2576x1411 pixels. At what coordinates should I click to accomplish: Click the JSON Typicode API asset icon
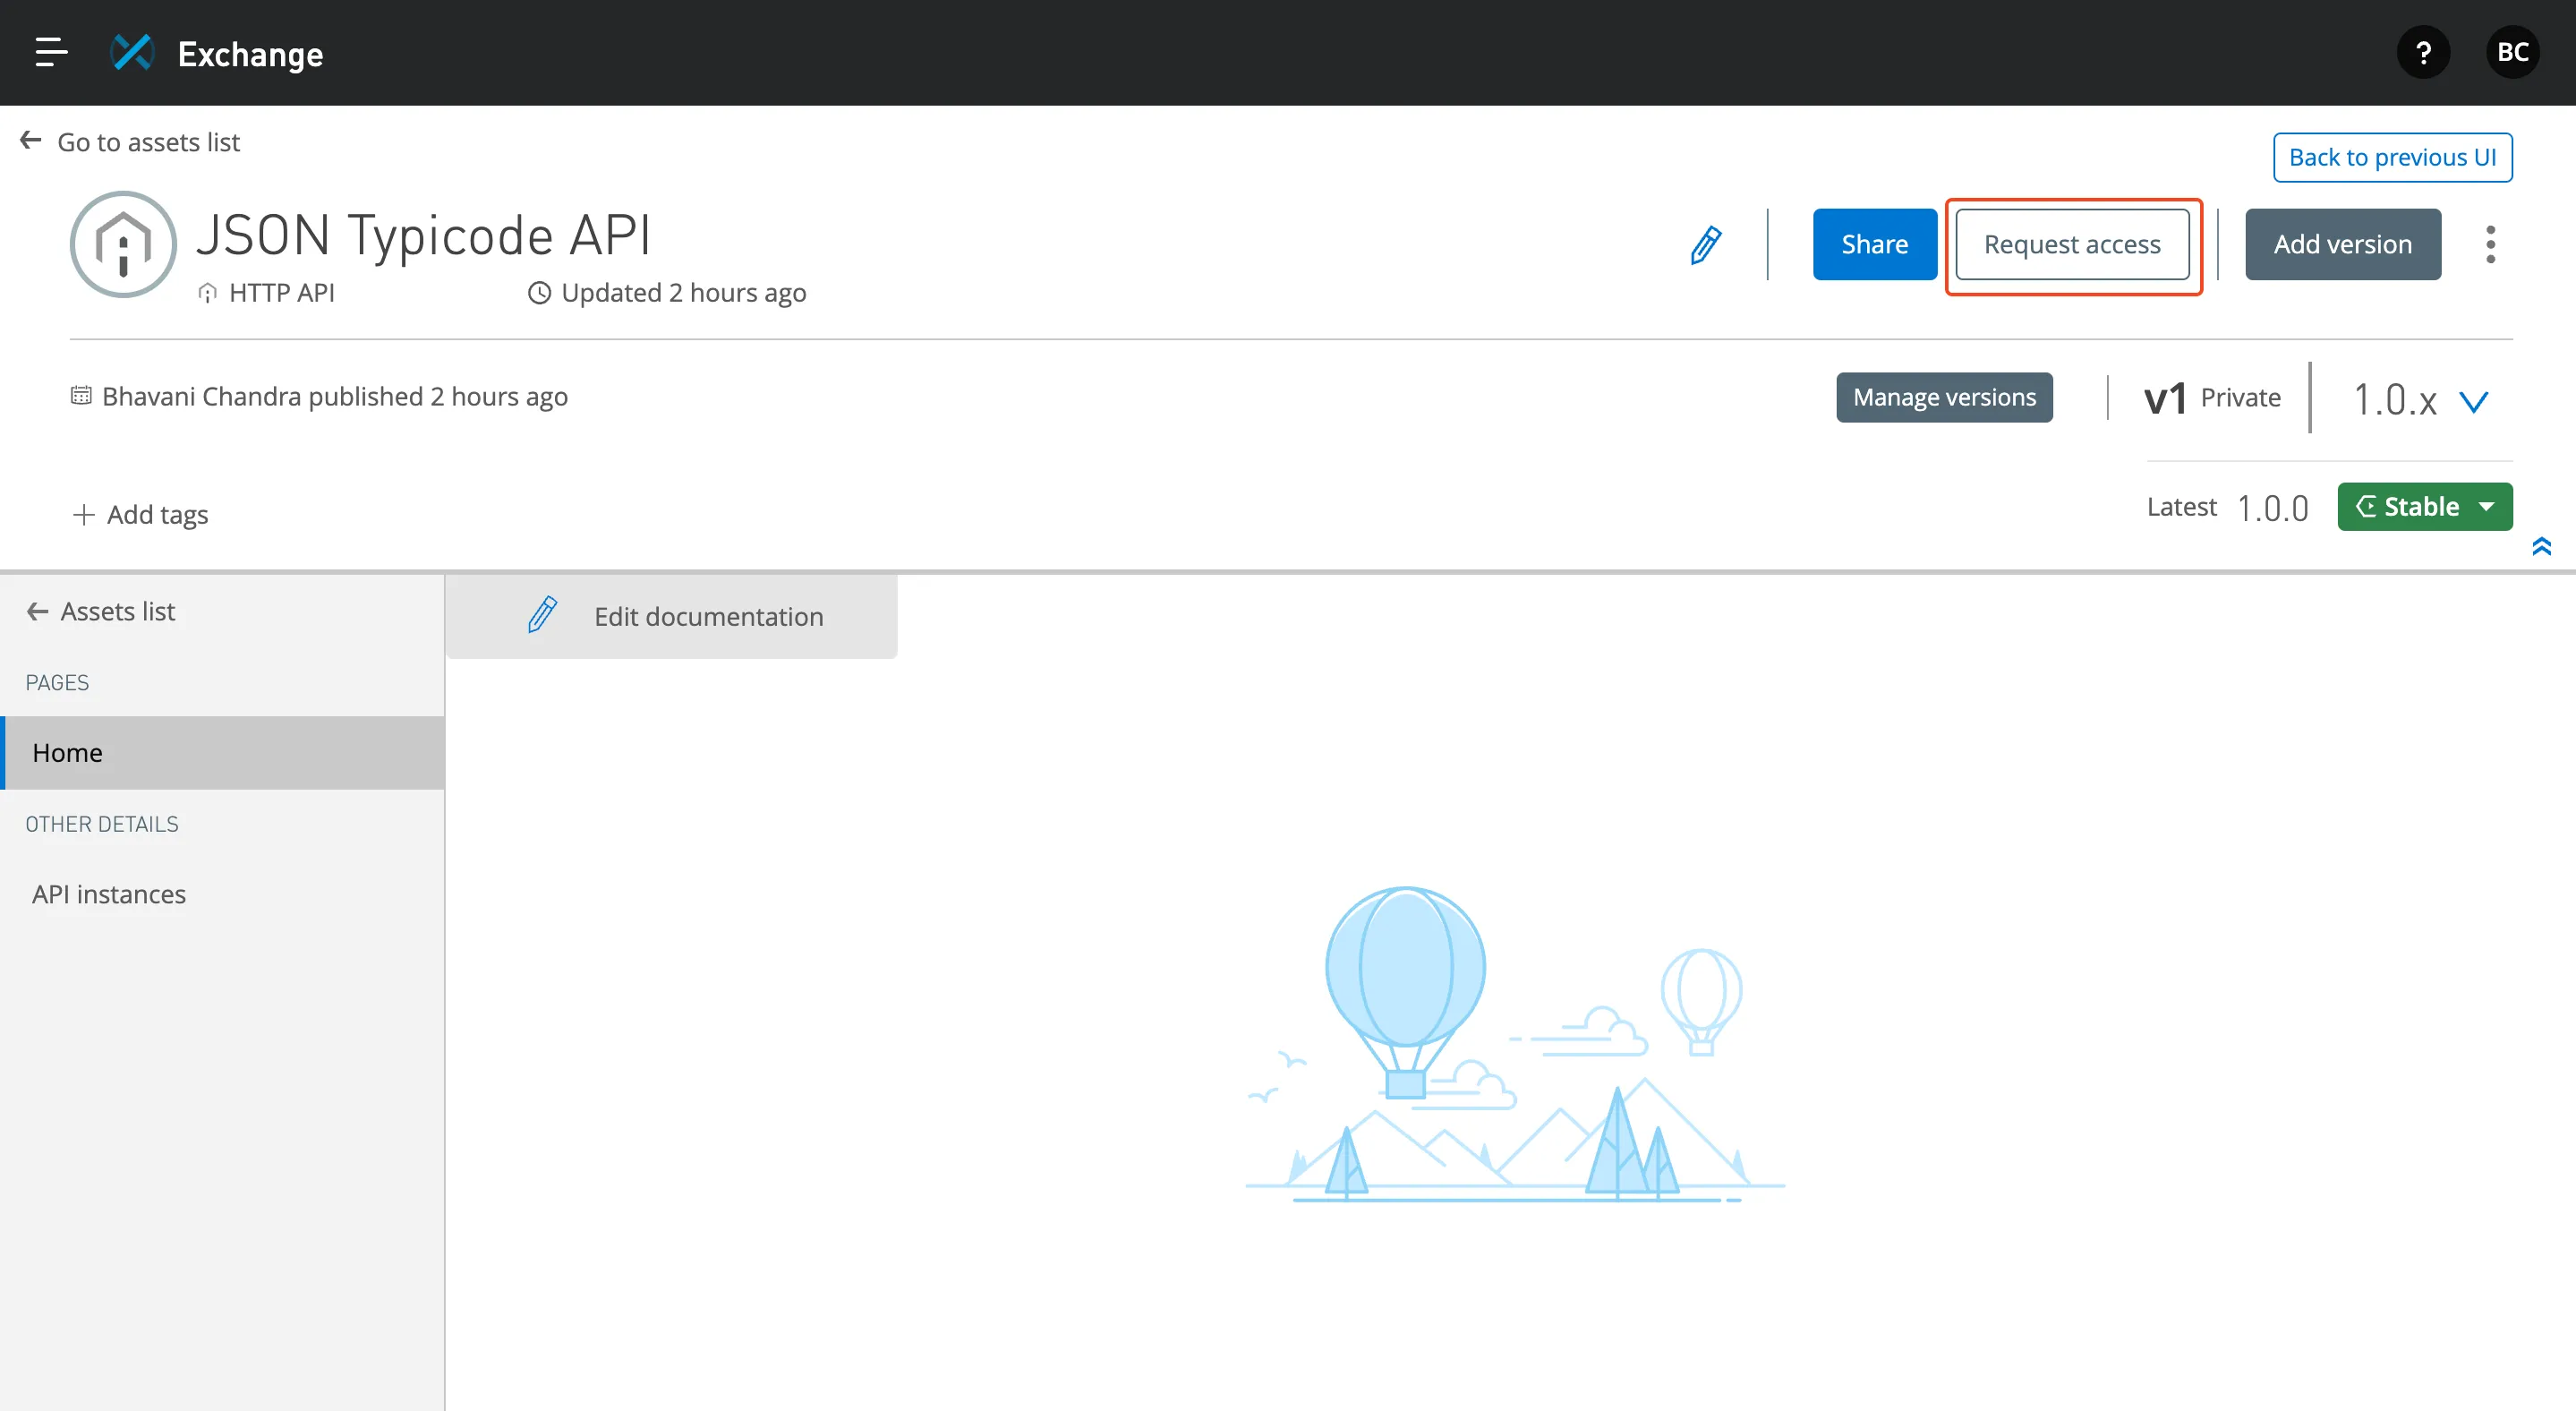tap(123, 244)
